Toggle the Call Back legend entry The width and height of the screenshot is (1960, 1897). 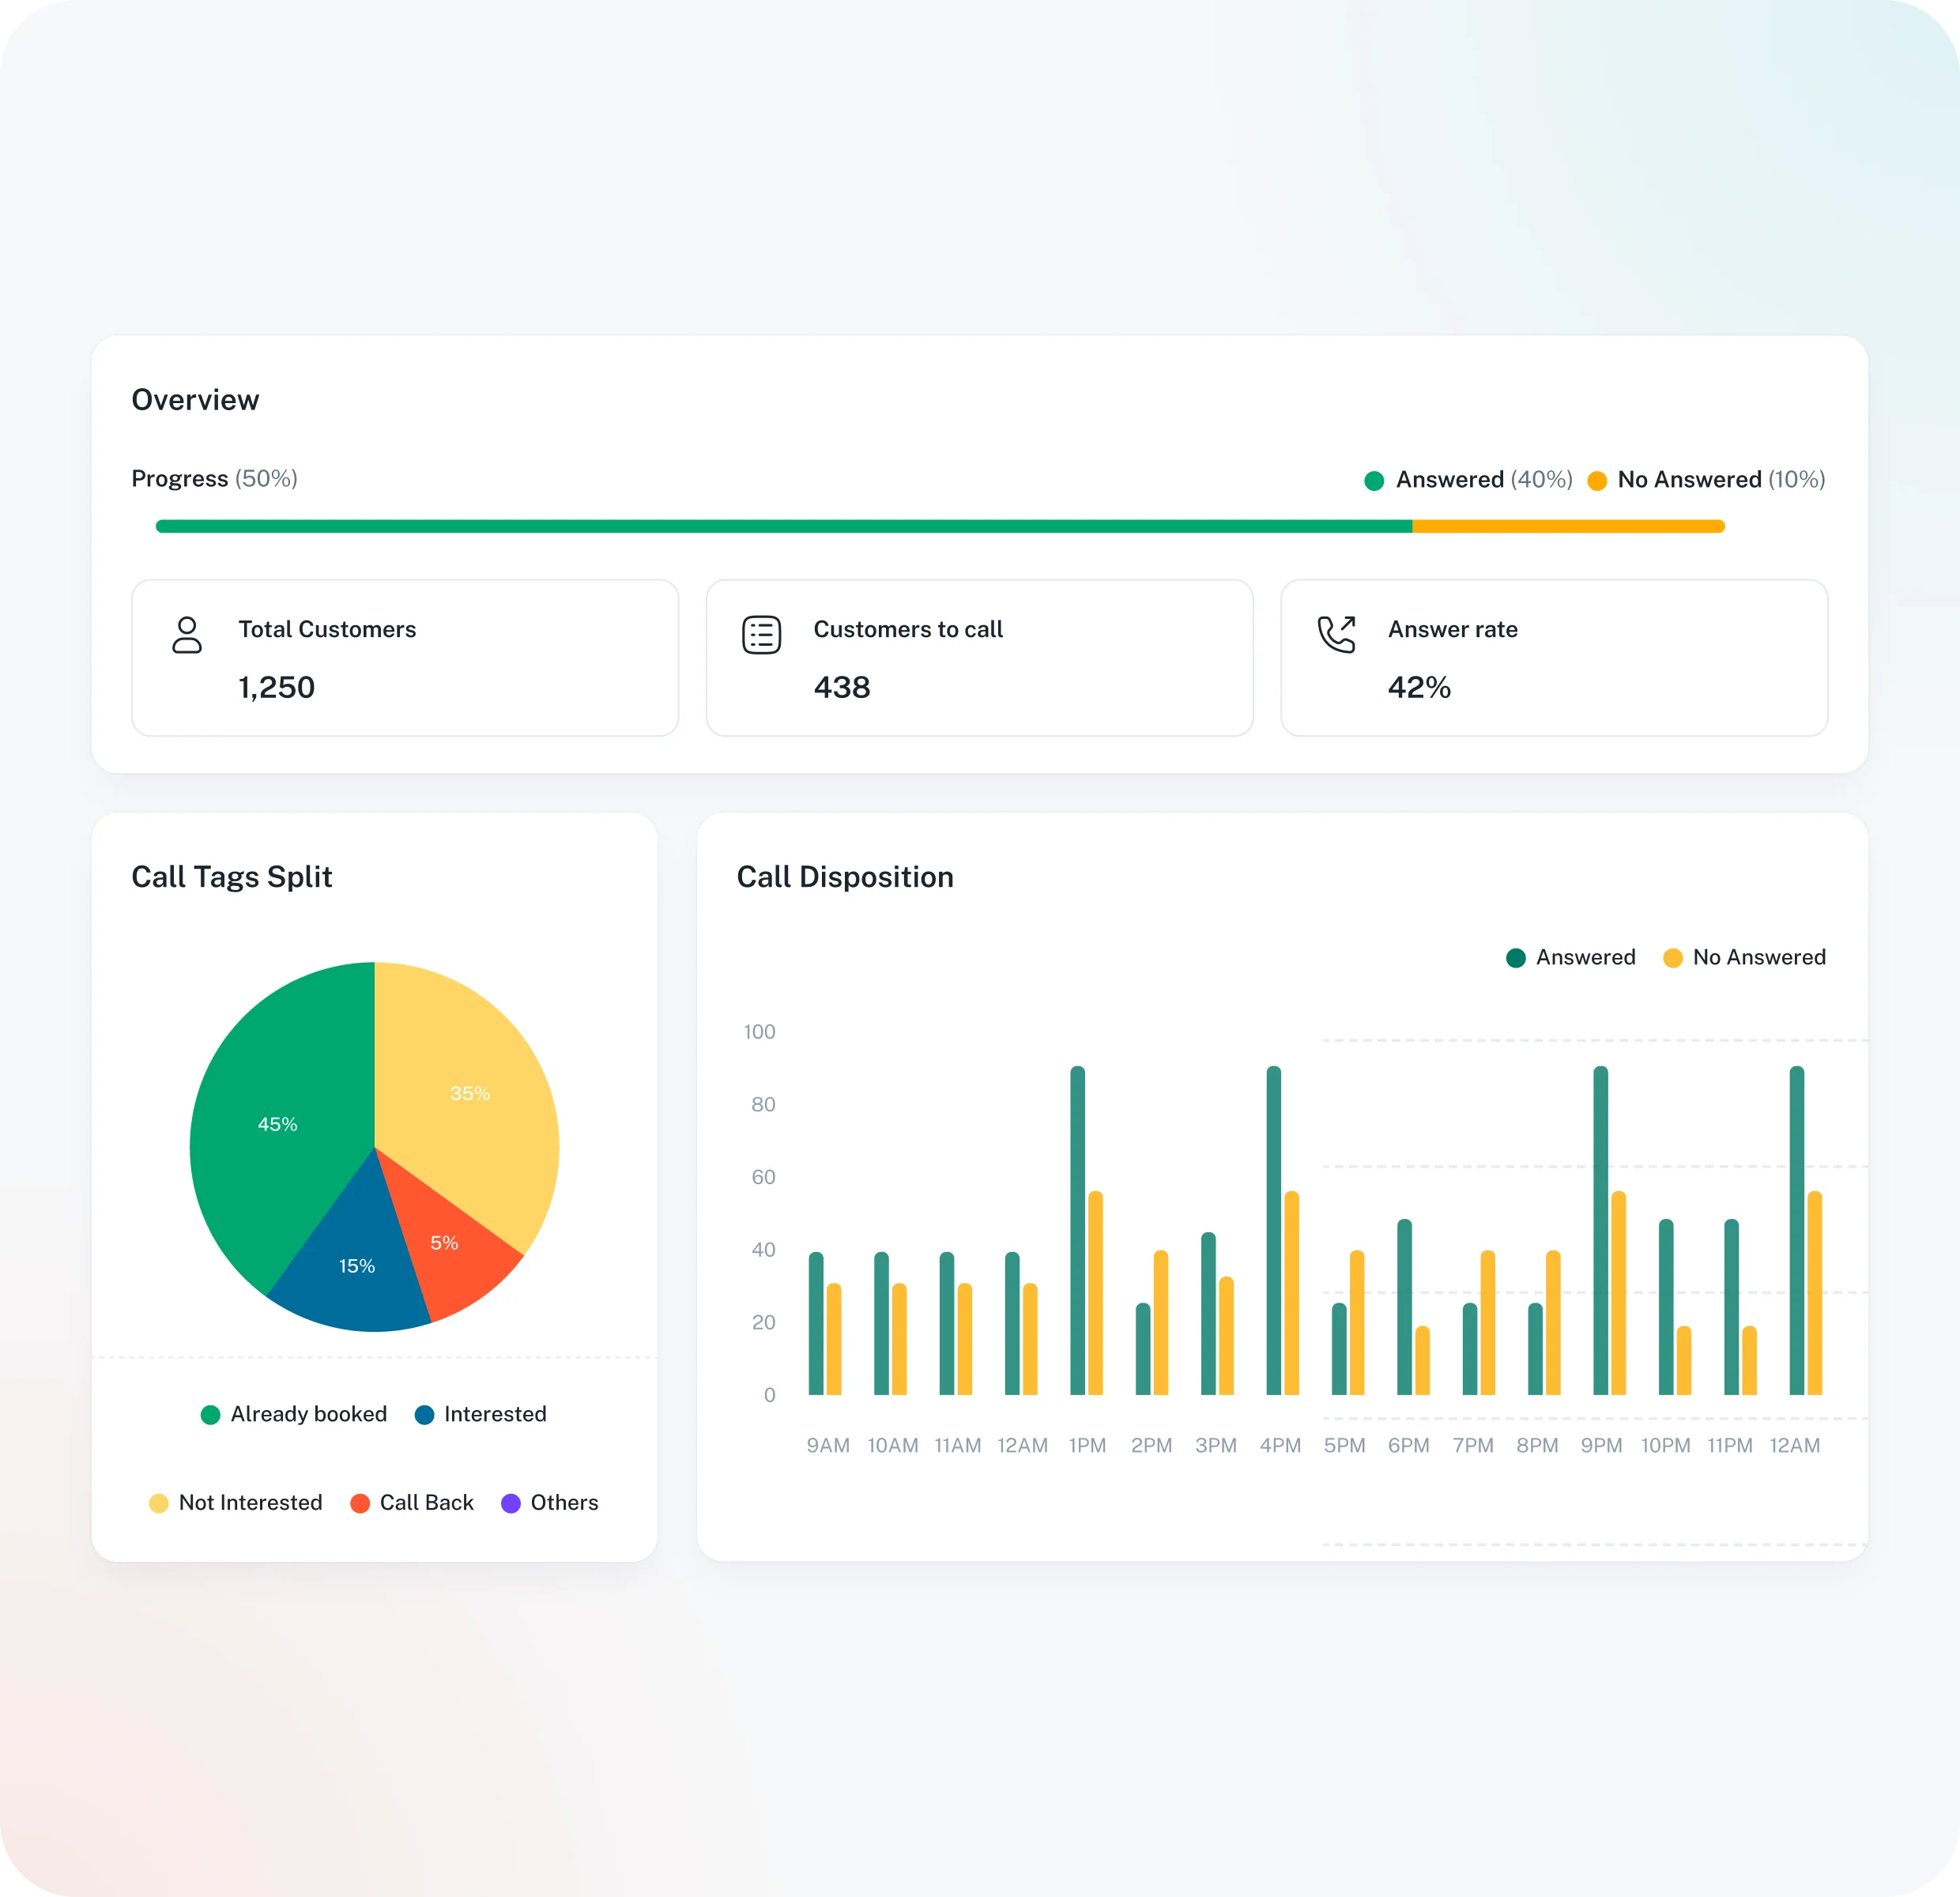click(412, 1503)
